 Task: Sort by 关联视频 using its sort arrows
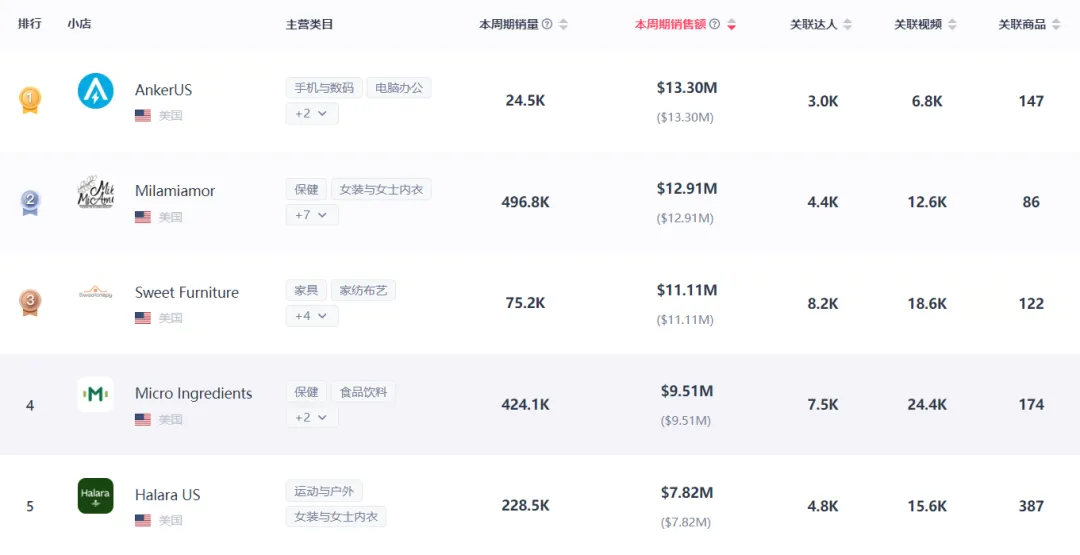click(x=952, y=24)
